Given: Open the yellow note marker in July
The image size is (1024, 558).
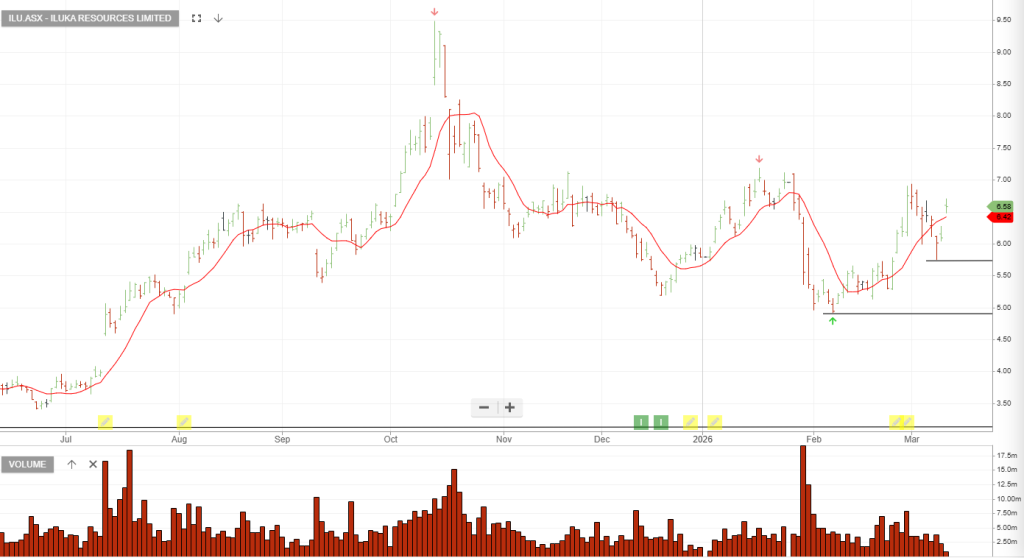Looking at the screenshot, I should click(105, 421).
